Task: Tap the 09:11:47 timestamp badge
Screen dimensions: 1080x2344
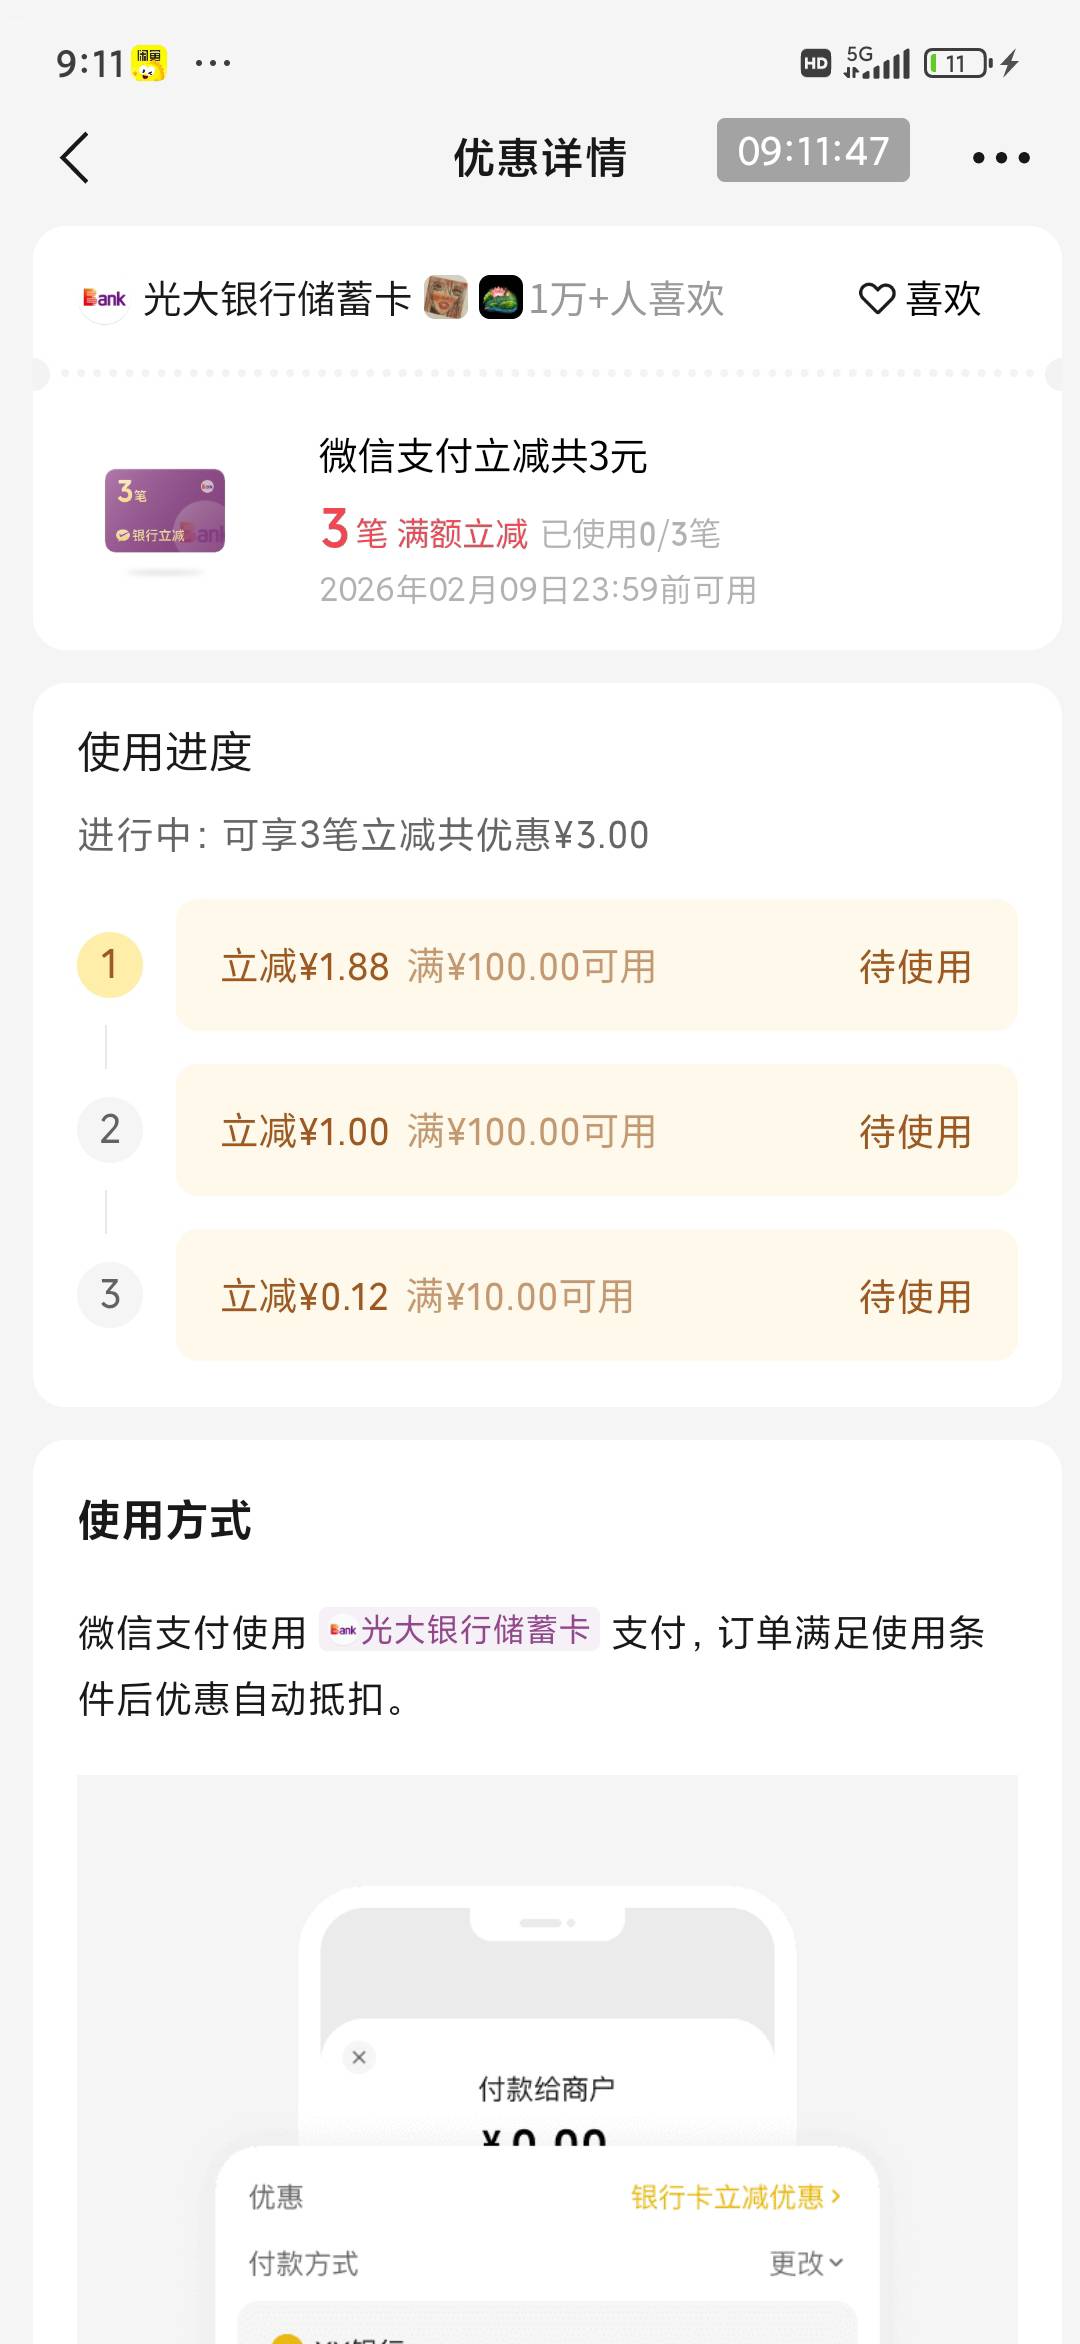Action: point(813,151)
